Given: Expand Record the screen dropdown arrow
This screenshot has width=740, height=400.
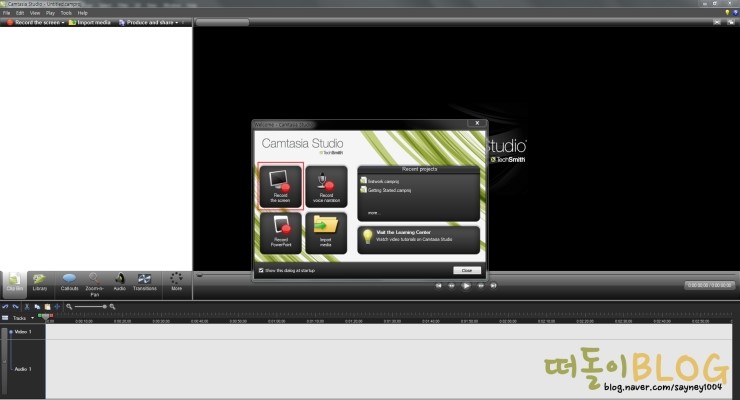Looking at the screenshot, I should tap(63, 23).
